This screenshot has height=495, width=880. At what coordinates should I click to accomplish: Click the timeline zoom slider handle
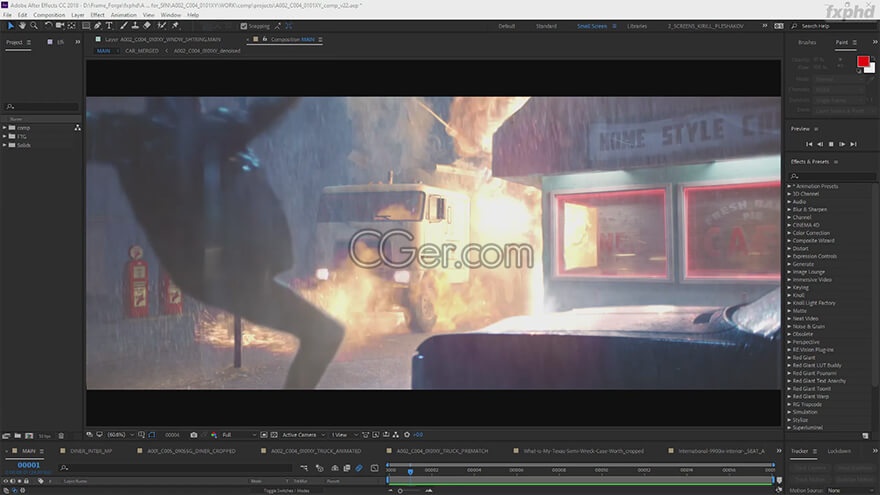[x=400, y=491]
